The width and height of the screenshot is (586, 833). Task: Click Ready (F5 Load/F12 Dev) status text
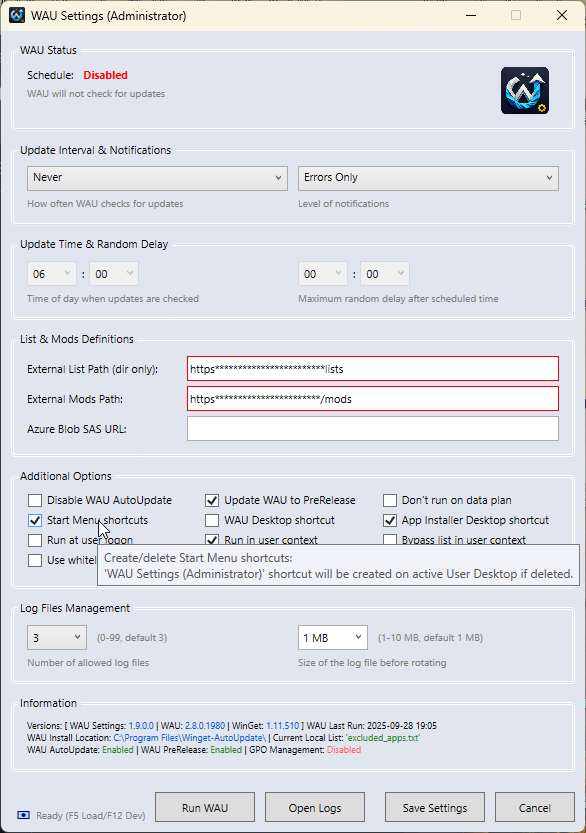coord(91,815)
